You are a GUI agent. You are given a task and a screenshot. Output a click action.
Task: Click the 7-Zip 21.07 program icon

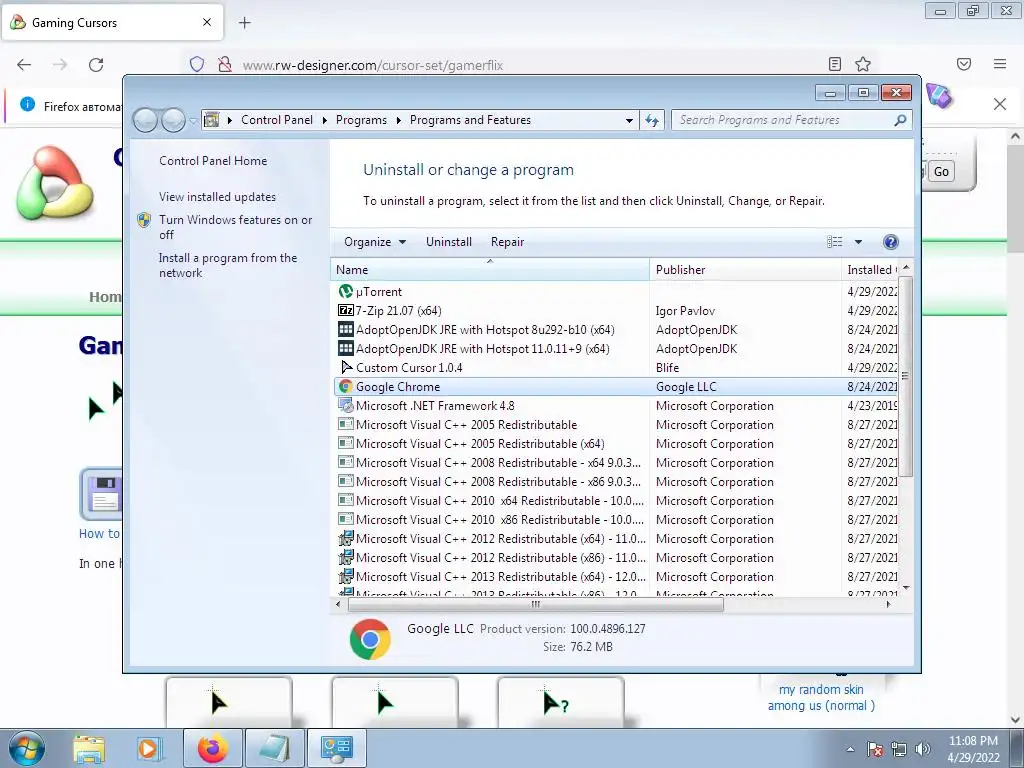point(345,311)
